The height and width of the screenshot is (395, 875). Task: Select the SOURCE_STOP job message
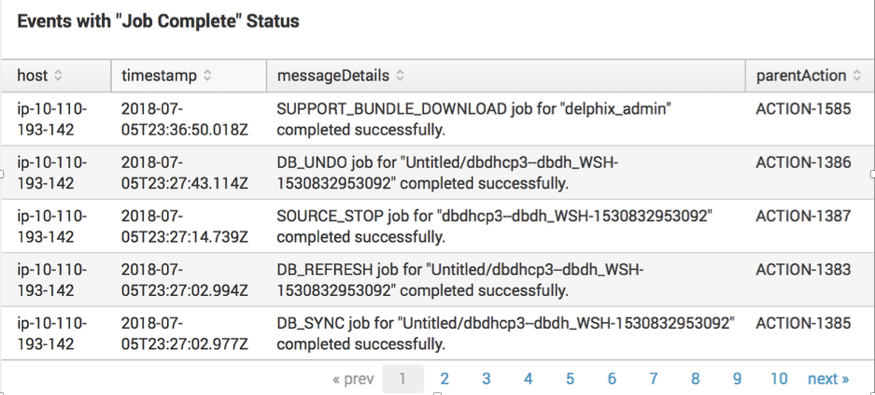(x=494, y=227)
